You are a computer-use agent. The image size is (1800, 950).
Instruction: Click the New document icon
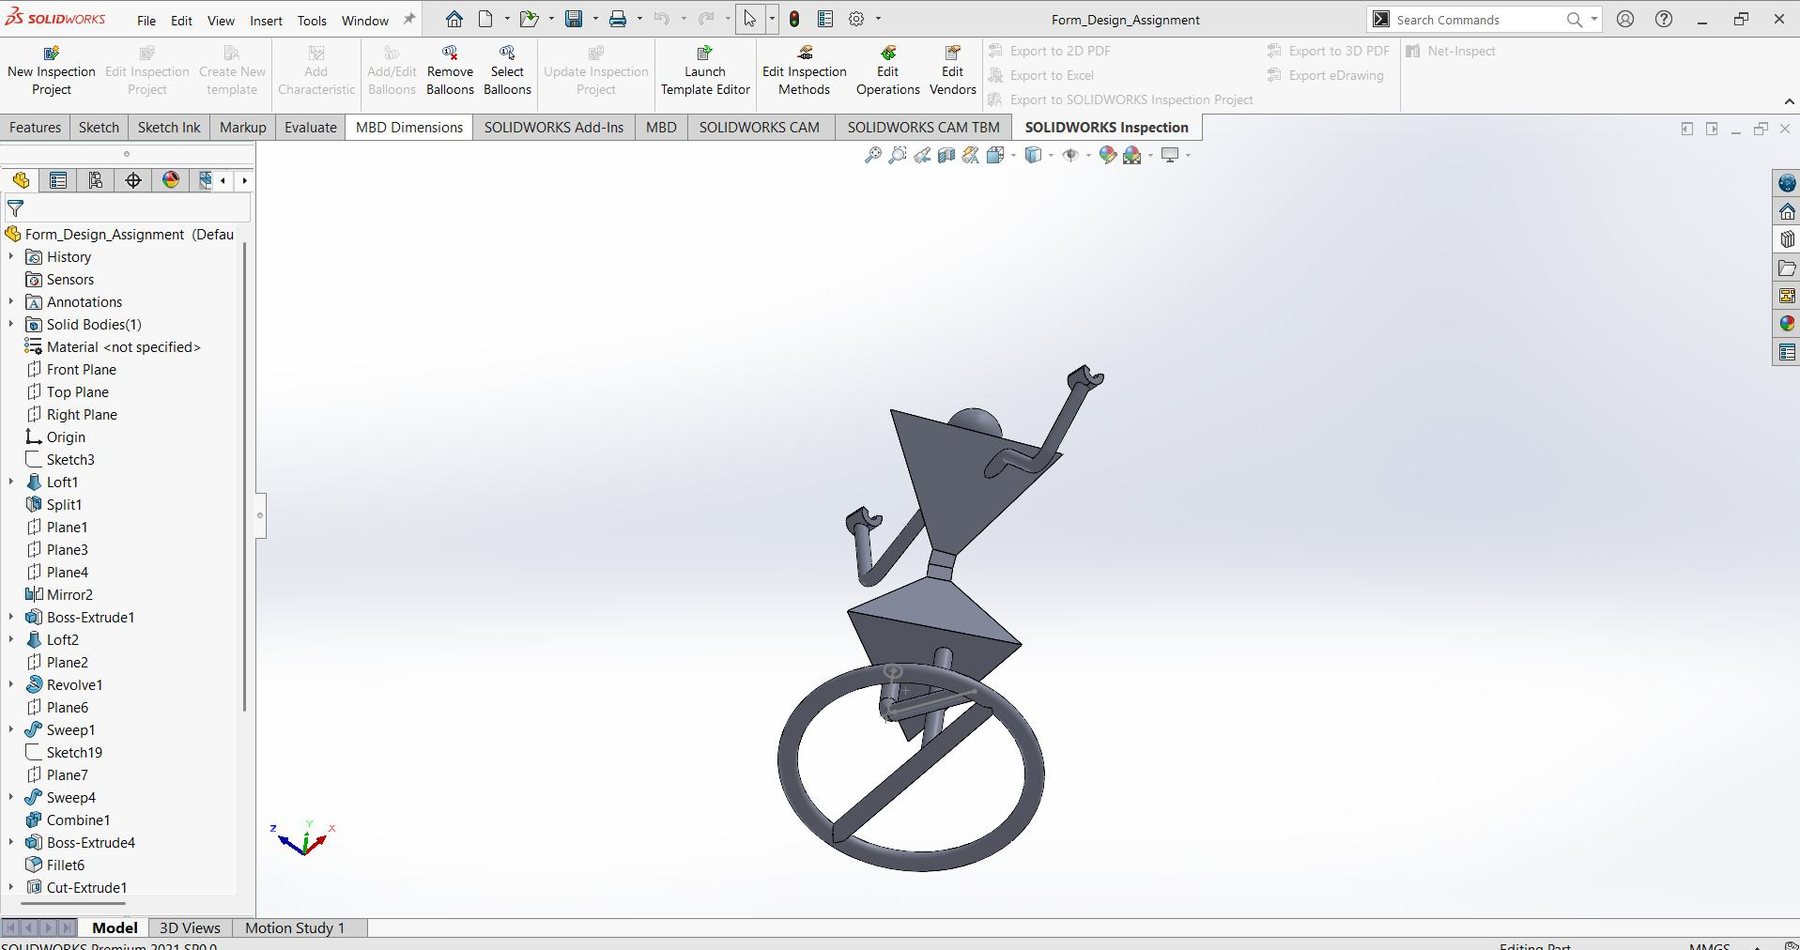(x=485, y=19)
